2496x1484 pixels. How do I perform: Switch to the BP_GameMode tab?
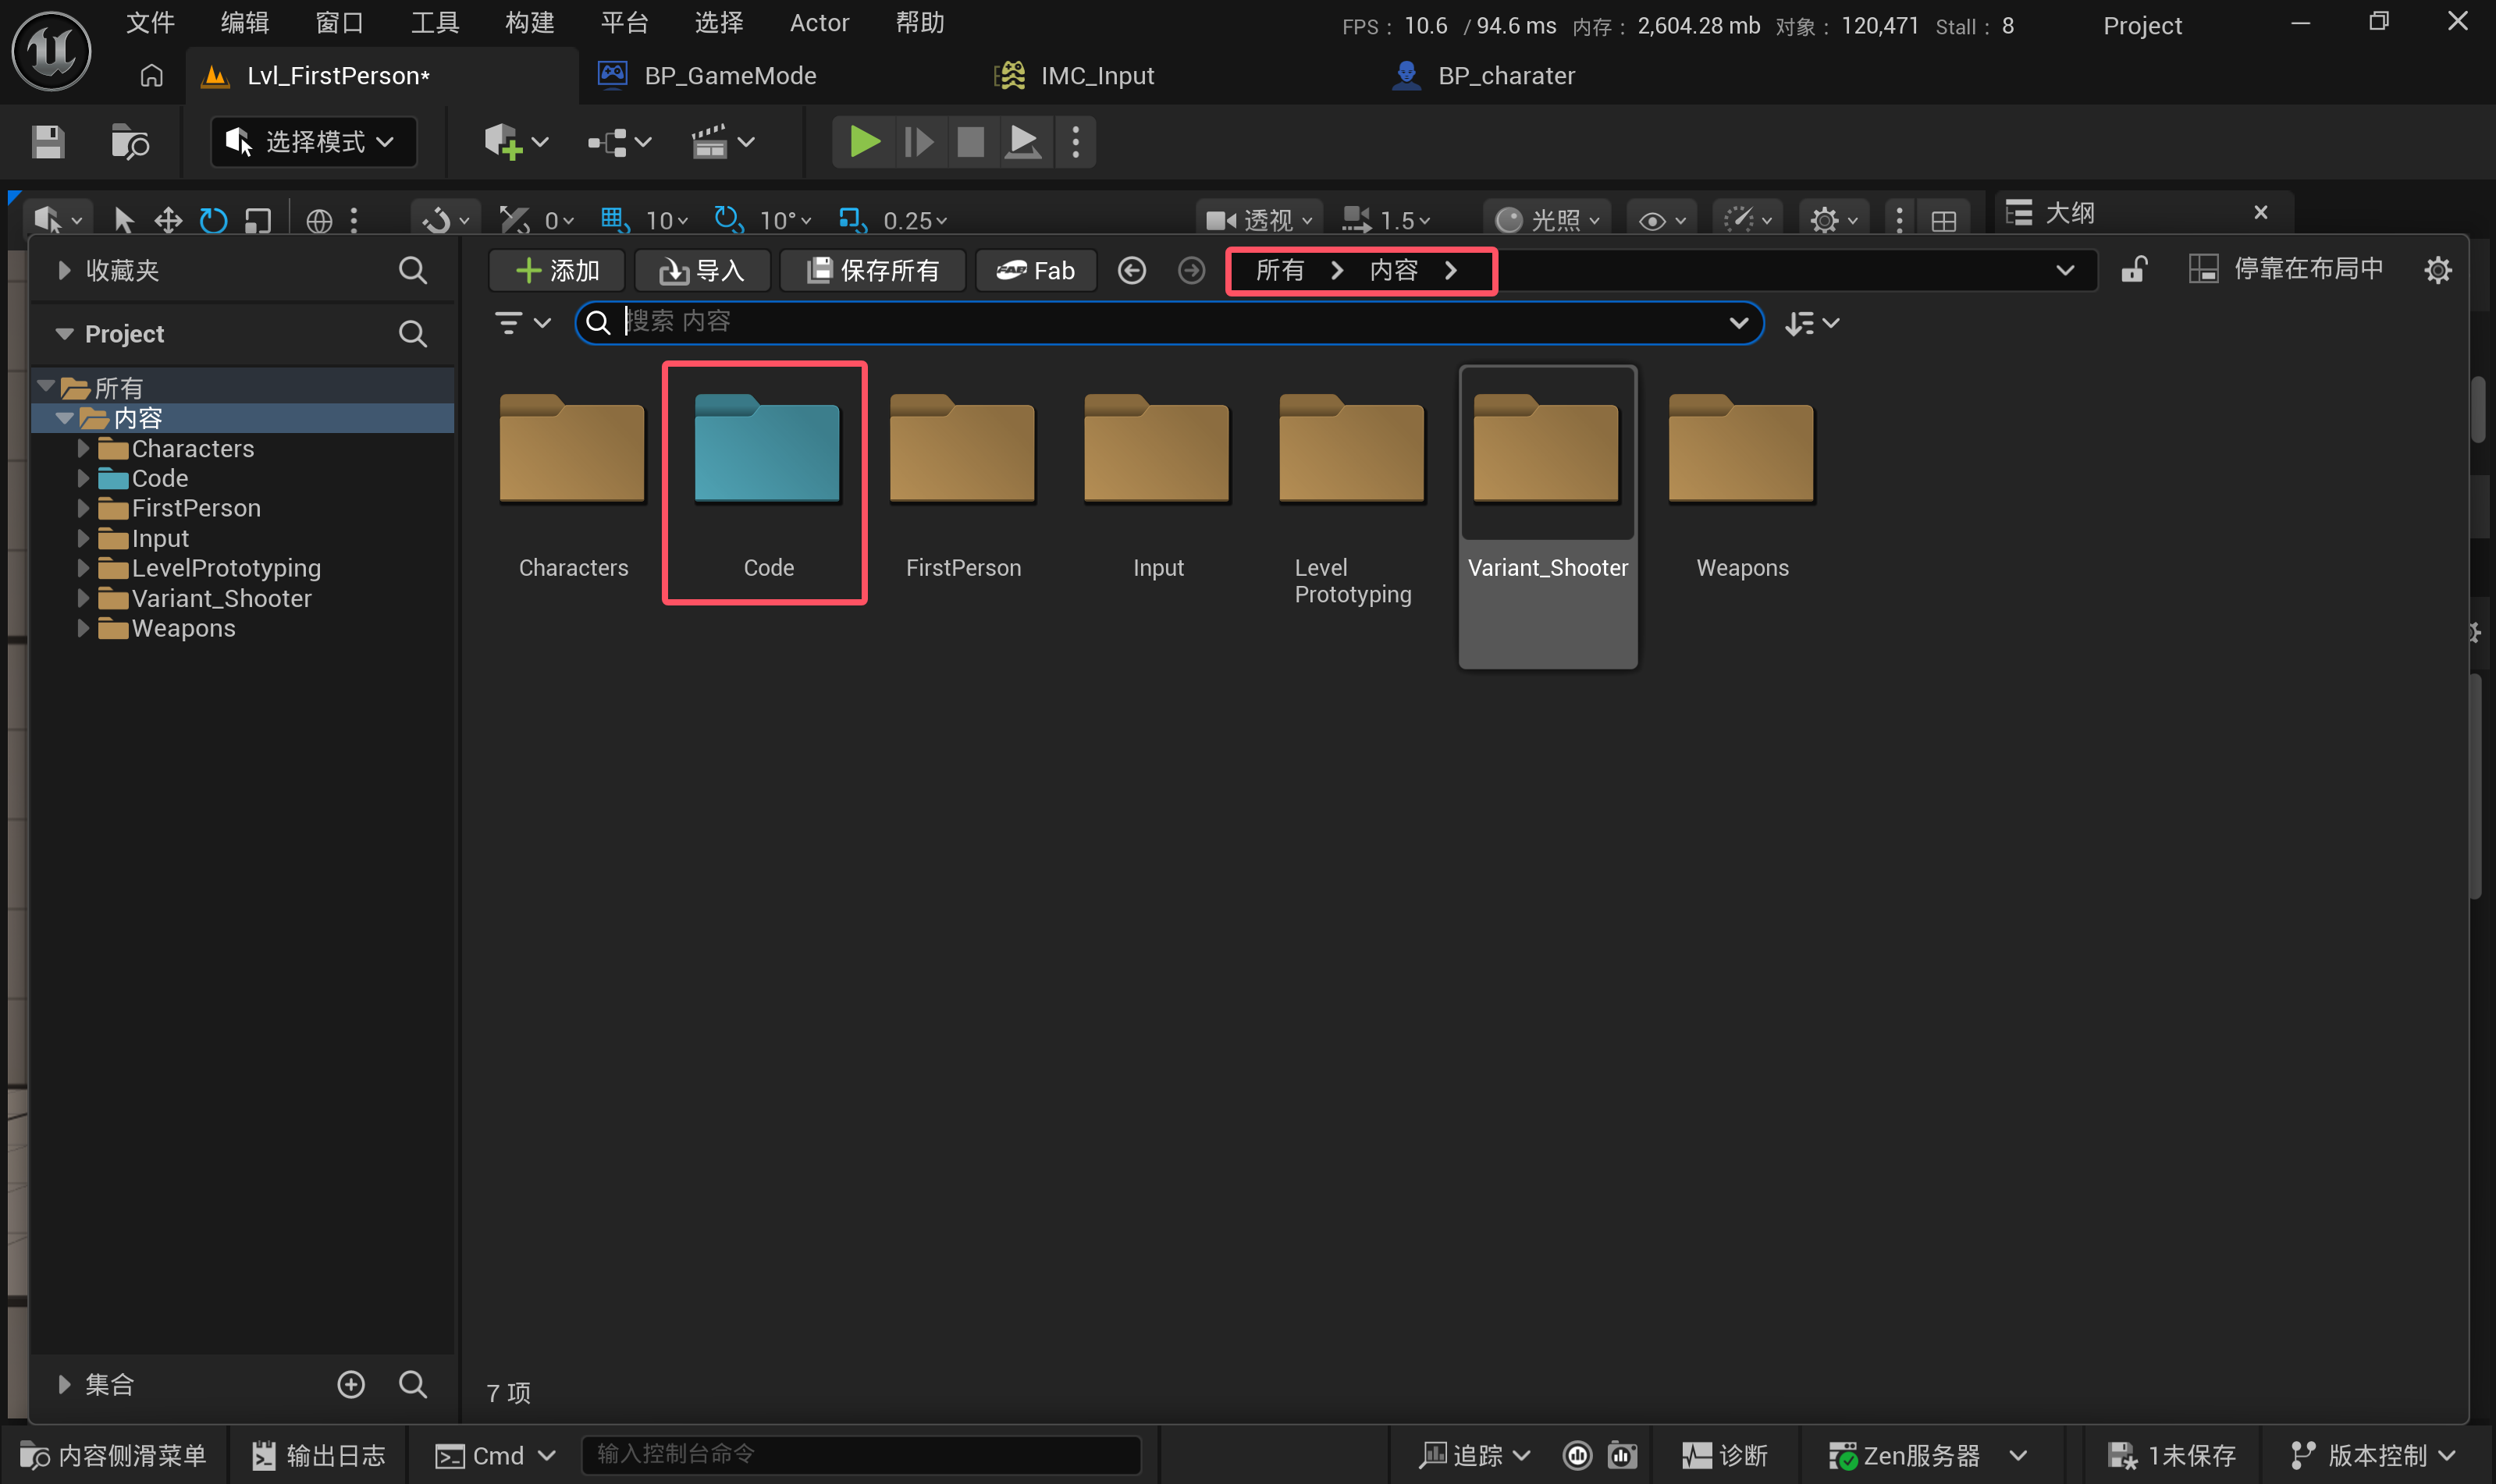729,76
